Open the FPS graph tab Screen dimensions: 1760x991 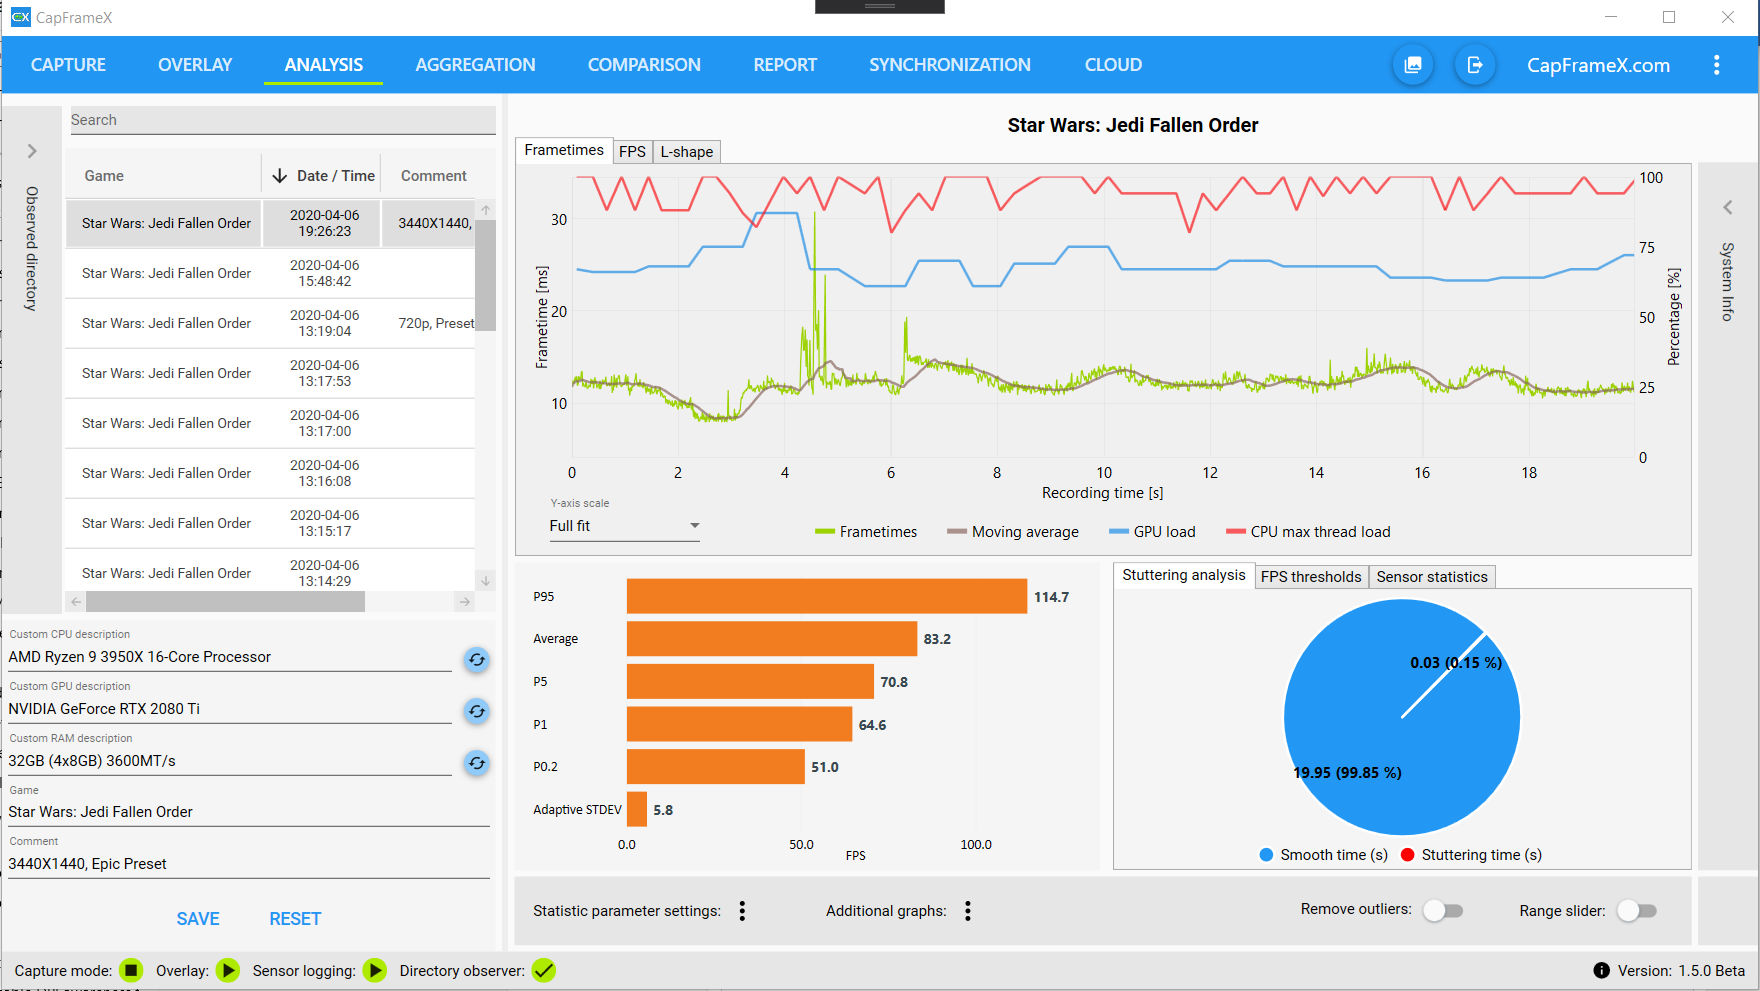[x=632, y=152]
